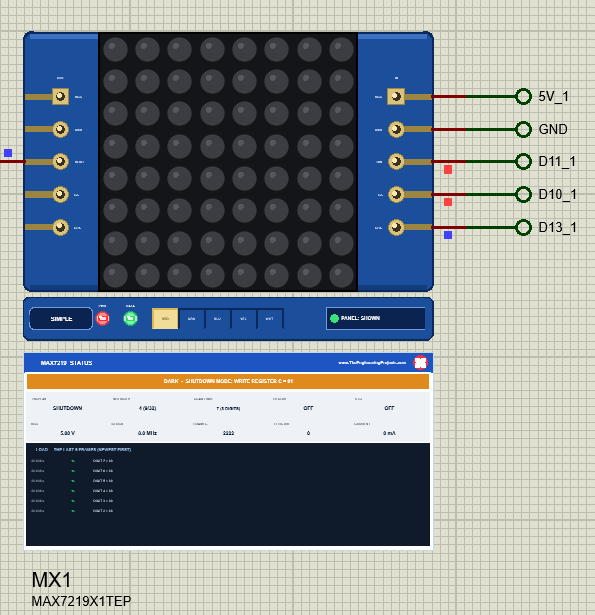Click the GND terminal circle
Viewport: 595px width, 615px height.
524,129
